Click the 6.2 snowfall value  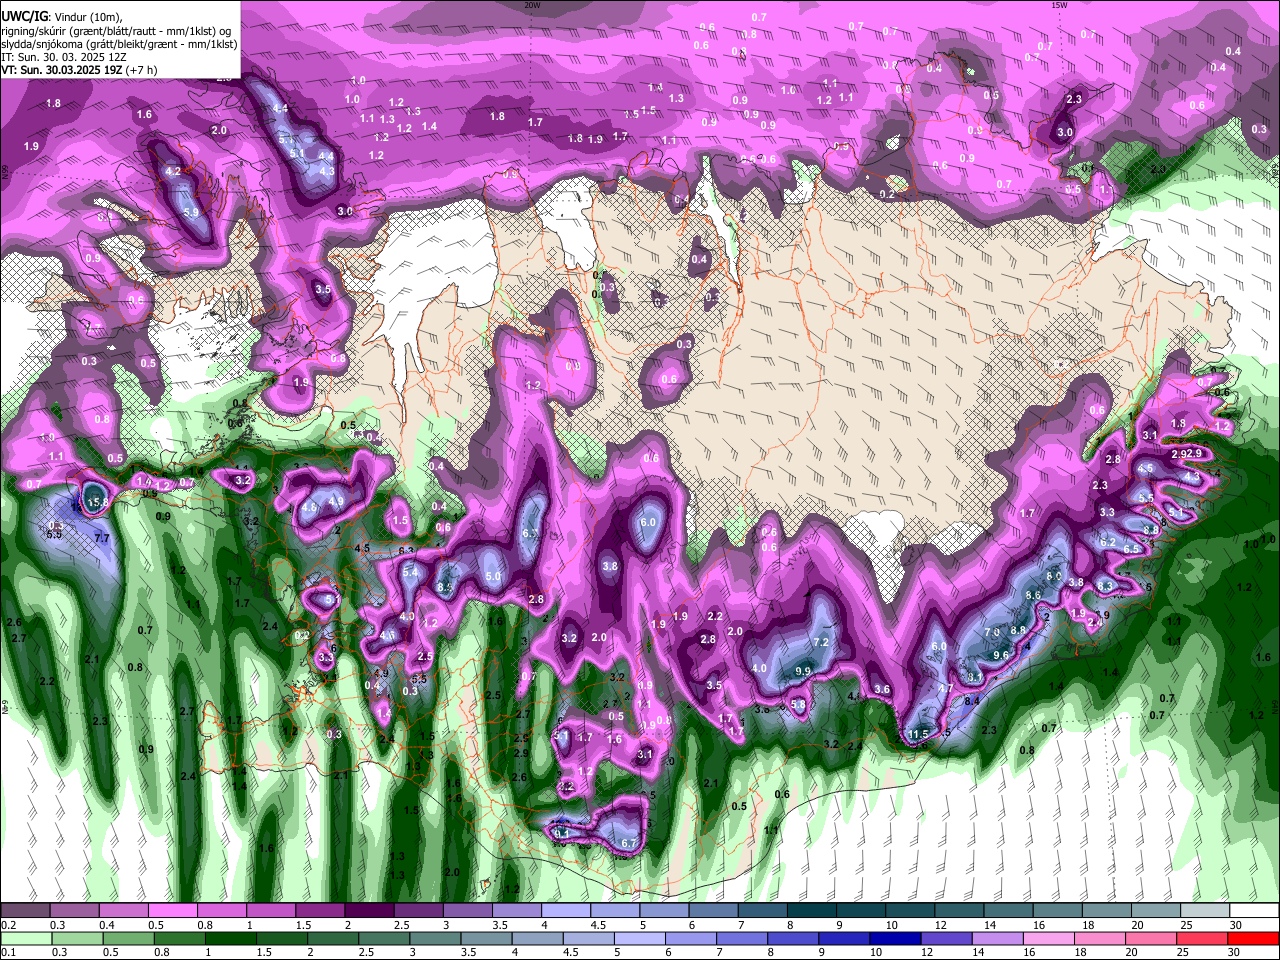tap(1108, 542)
